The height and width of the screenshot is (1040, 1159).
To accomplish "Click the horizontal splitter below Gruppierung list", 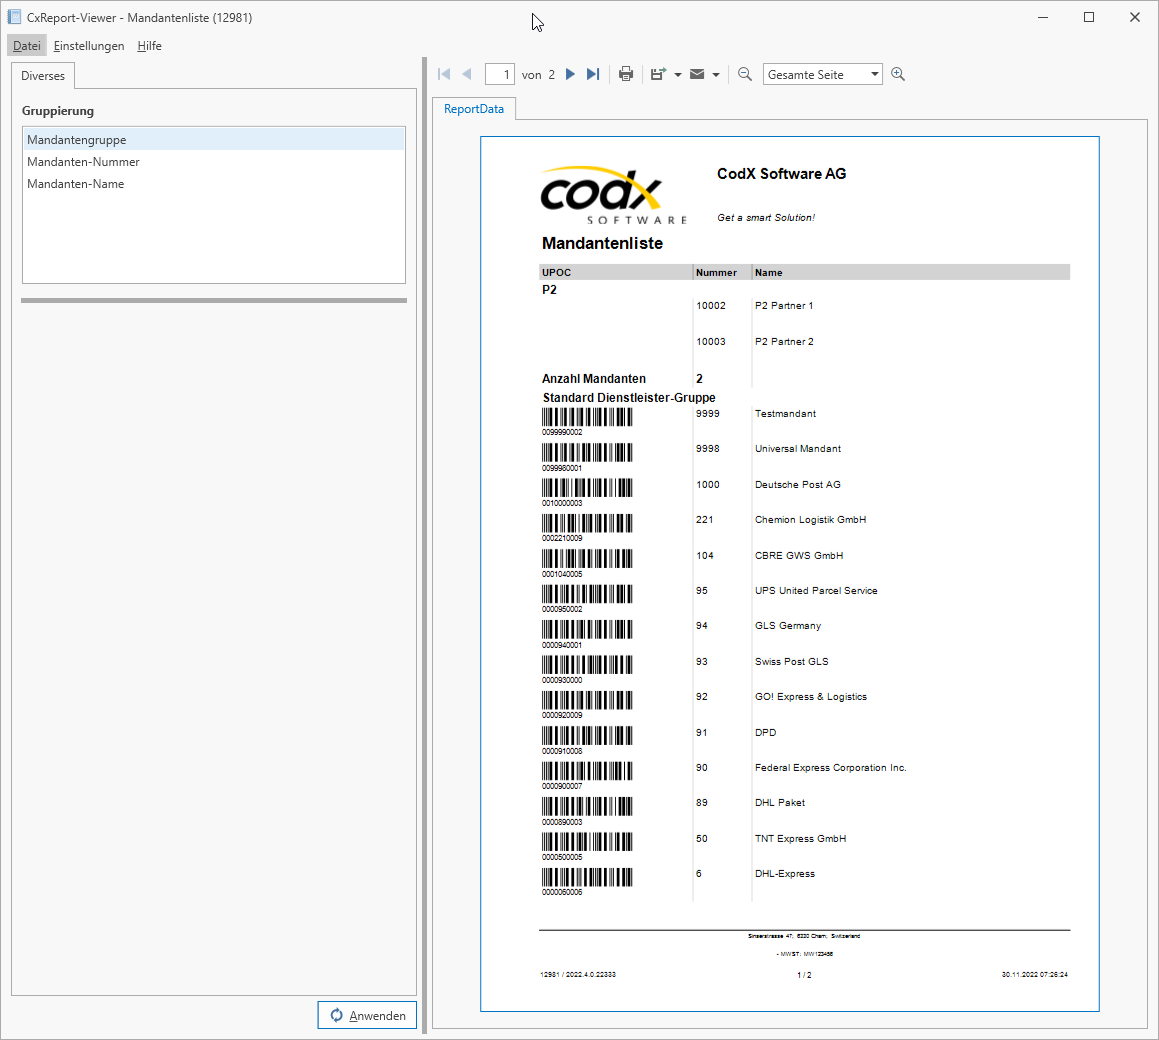I will coord(214,300).
